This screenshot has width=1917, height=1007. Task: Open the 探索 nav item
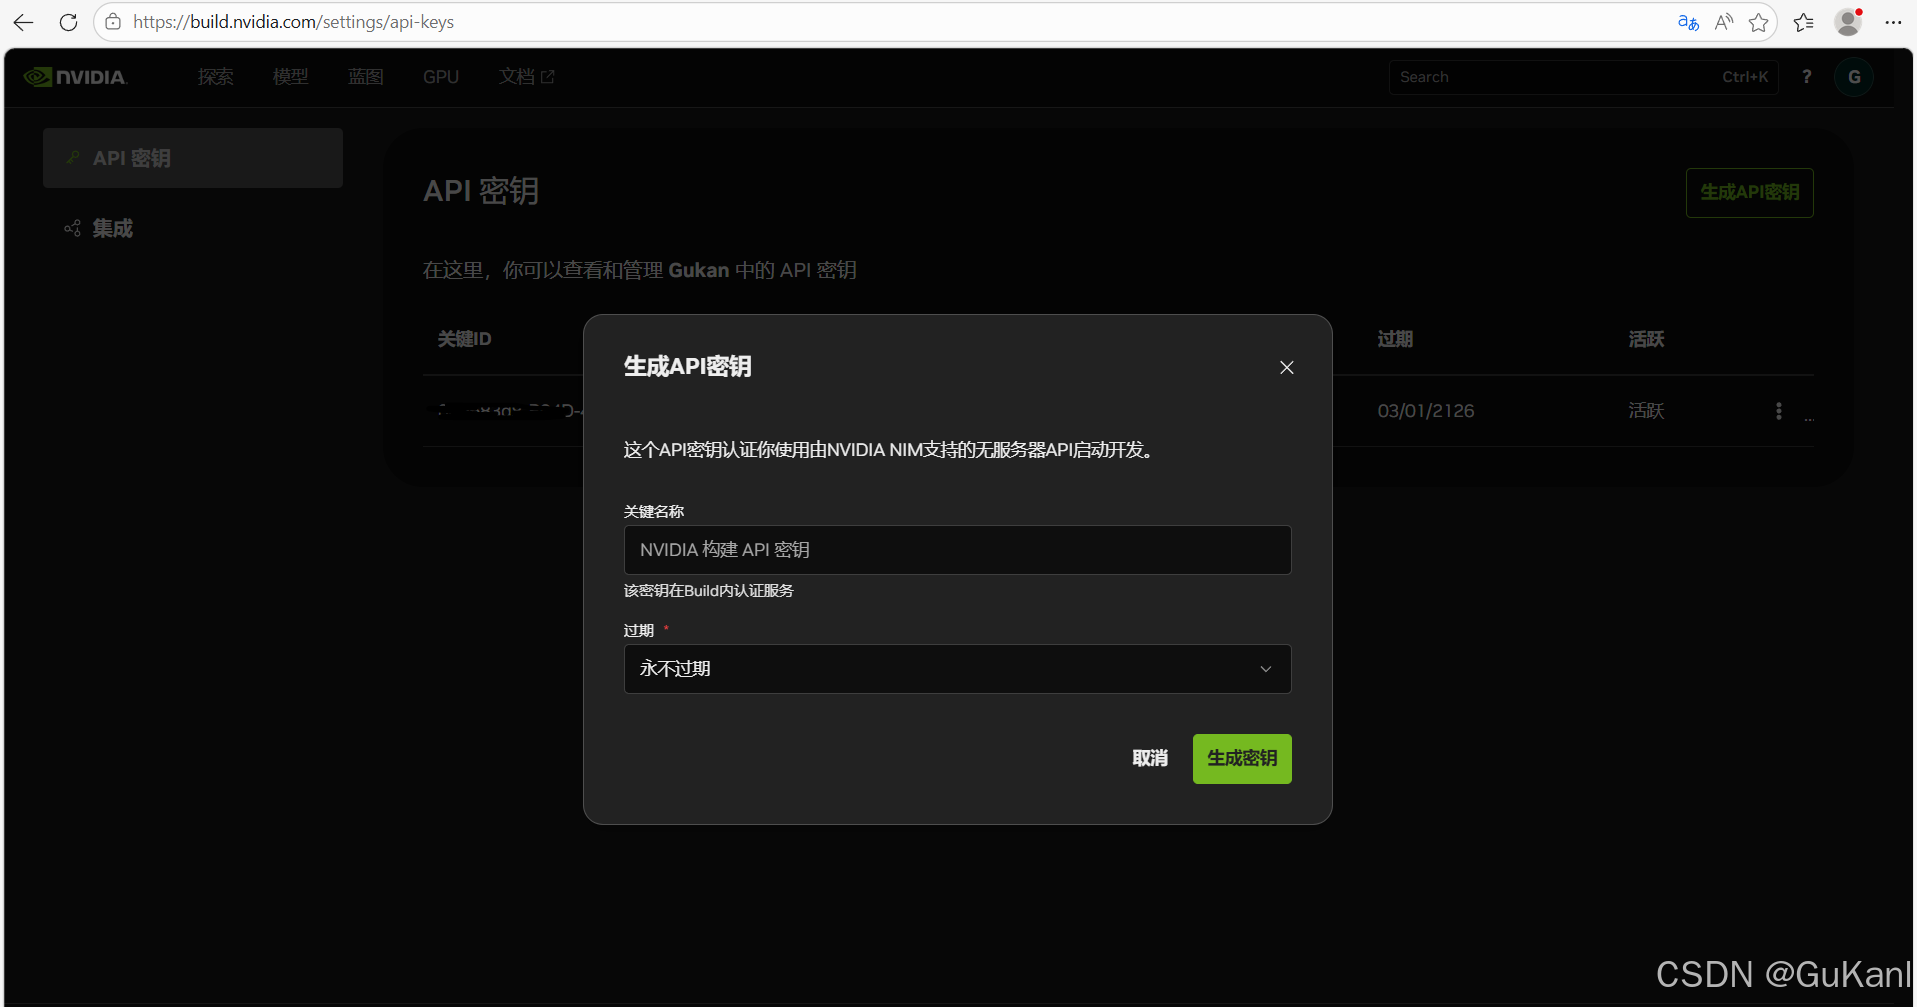tap(216, 77)
